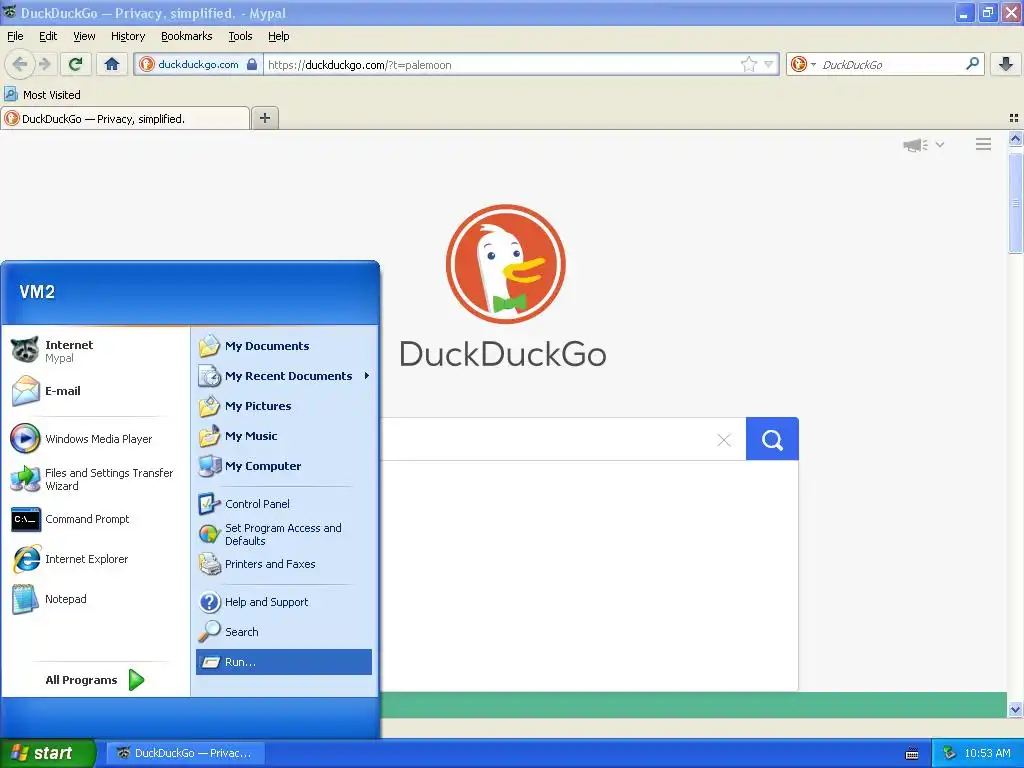Reload the current page
Viewport: 1024px width, 768px height.
coord(76,64)
